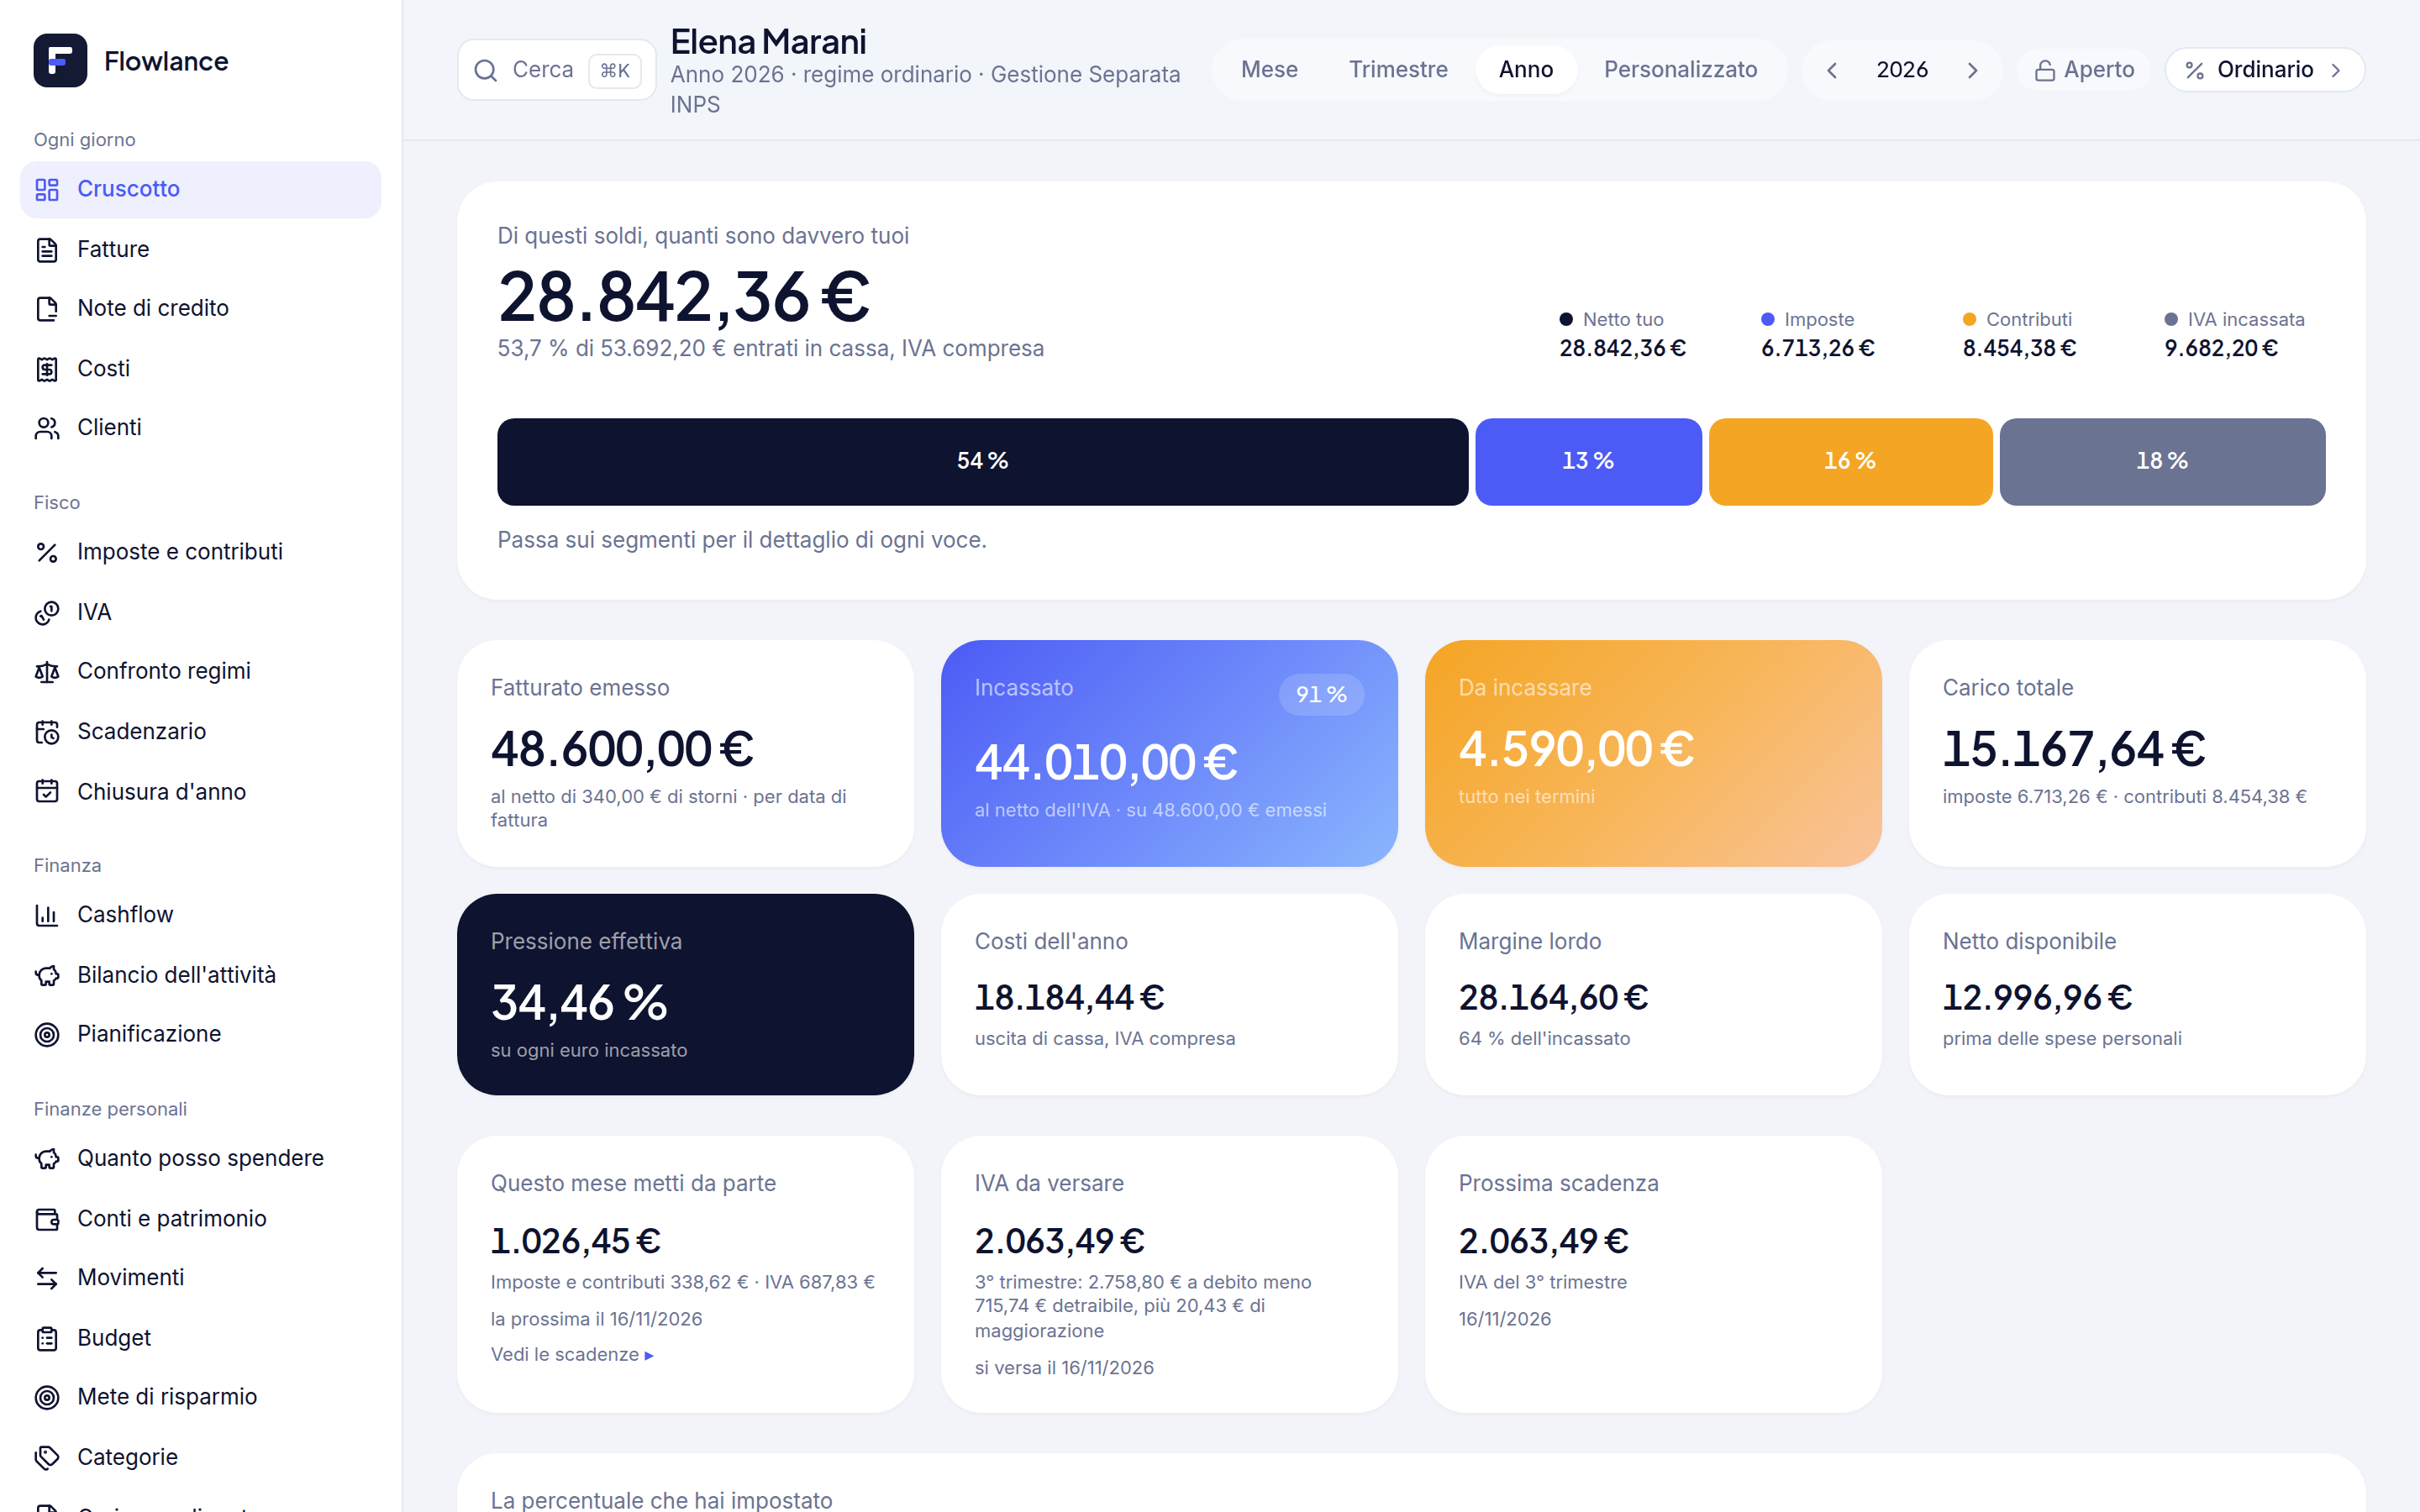Click the Movimenti arrows icon
2420x1512 pixels.
click(x=47, y=1278)
